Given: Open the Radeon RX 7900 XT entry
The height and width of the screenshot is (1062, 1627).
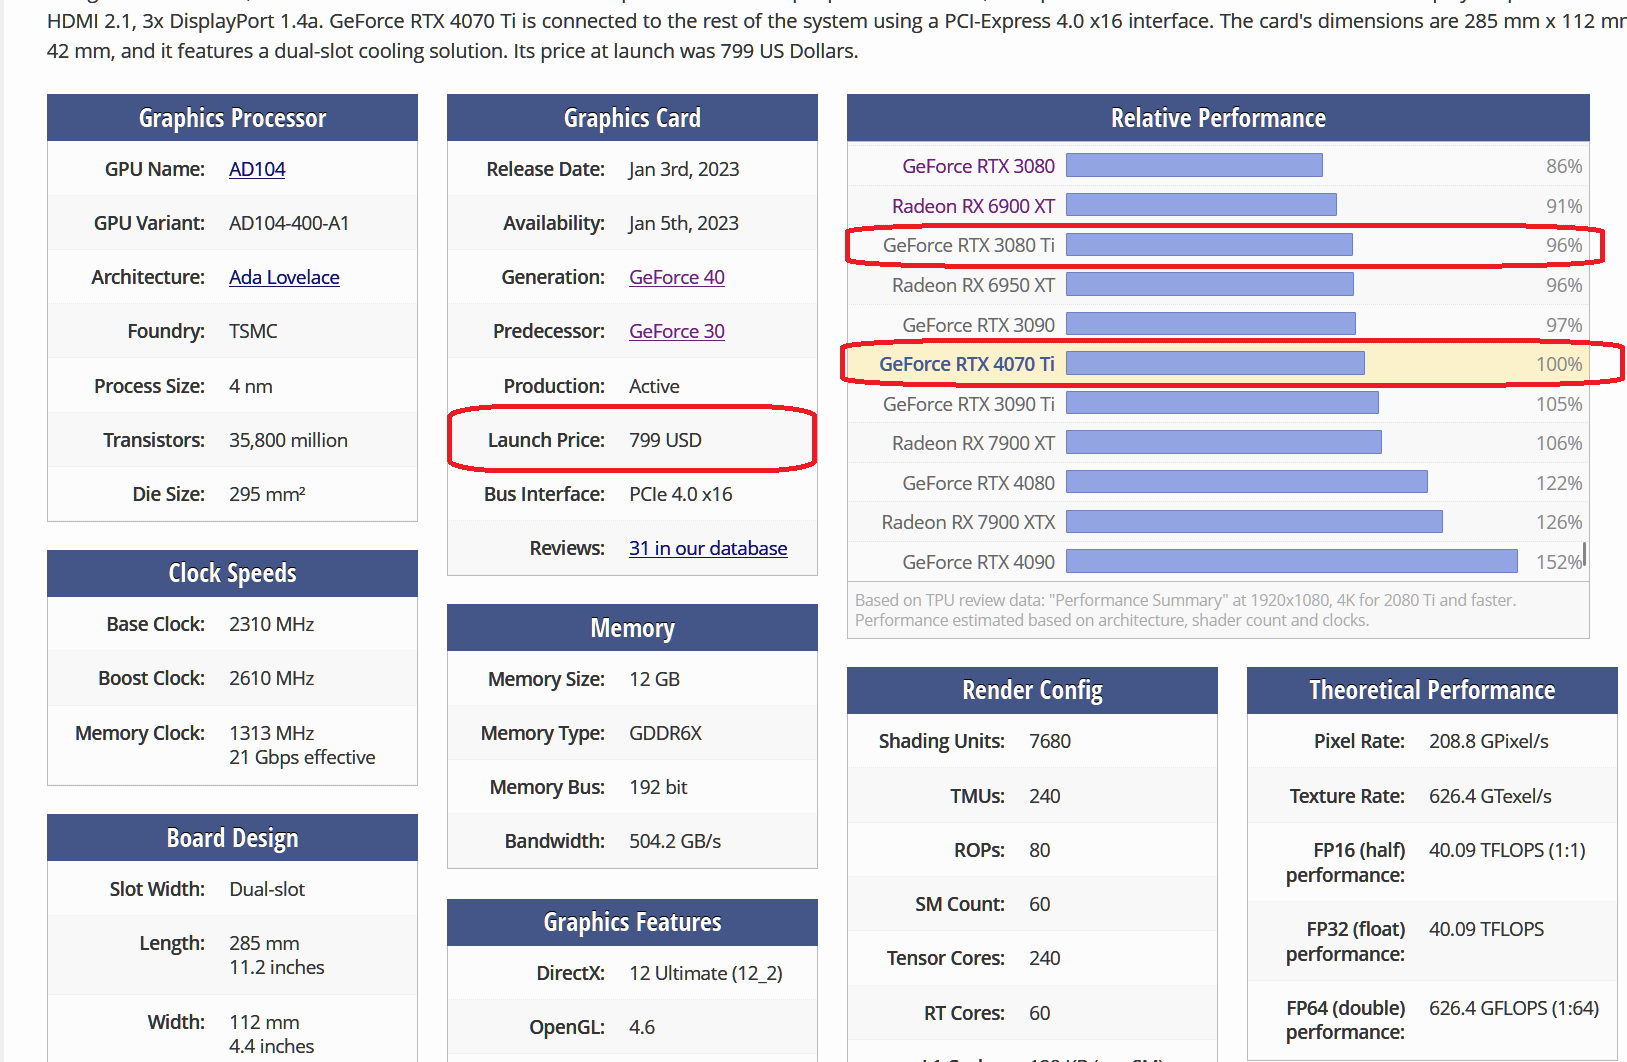Looking at the screenshot, I should click(973, 443).
